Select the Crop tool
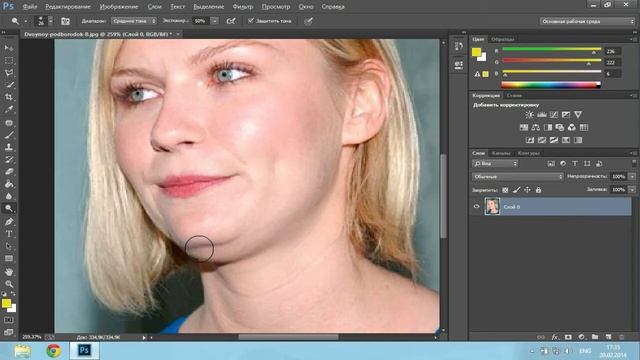Viewport: 640px width, 360px height. 9,97
